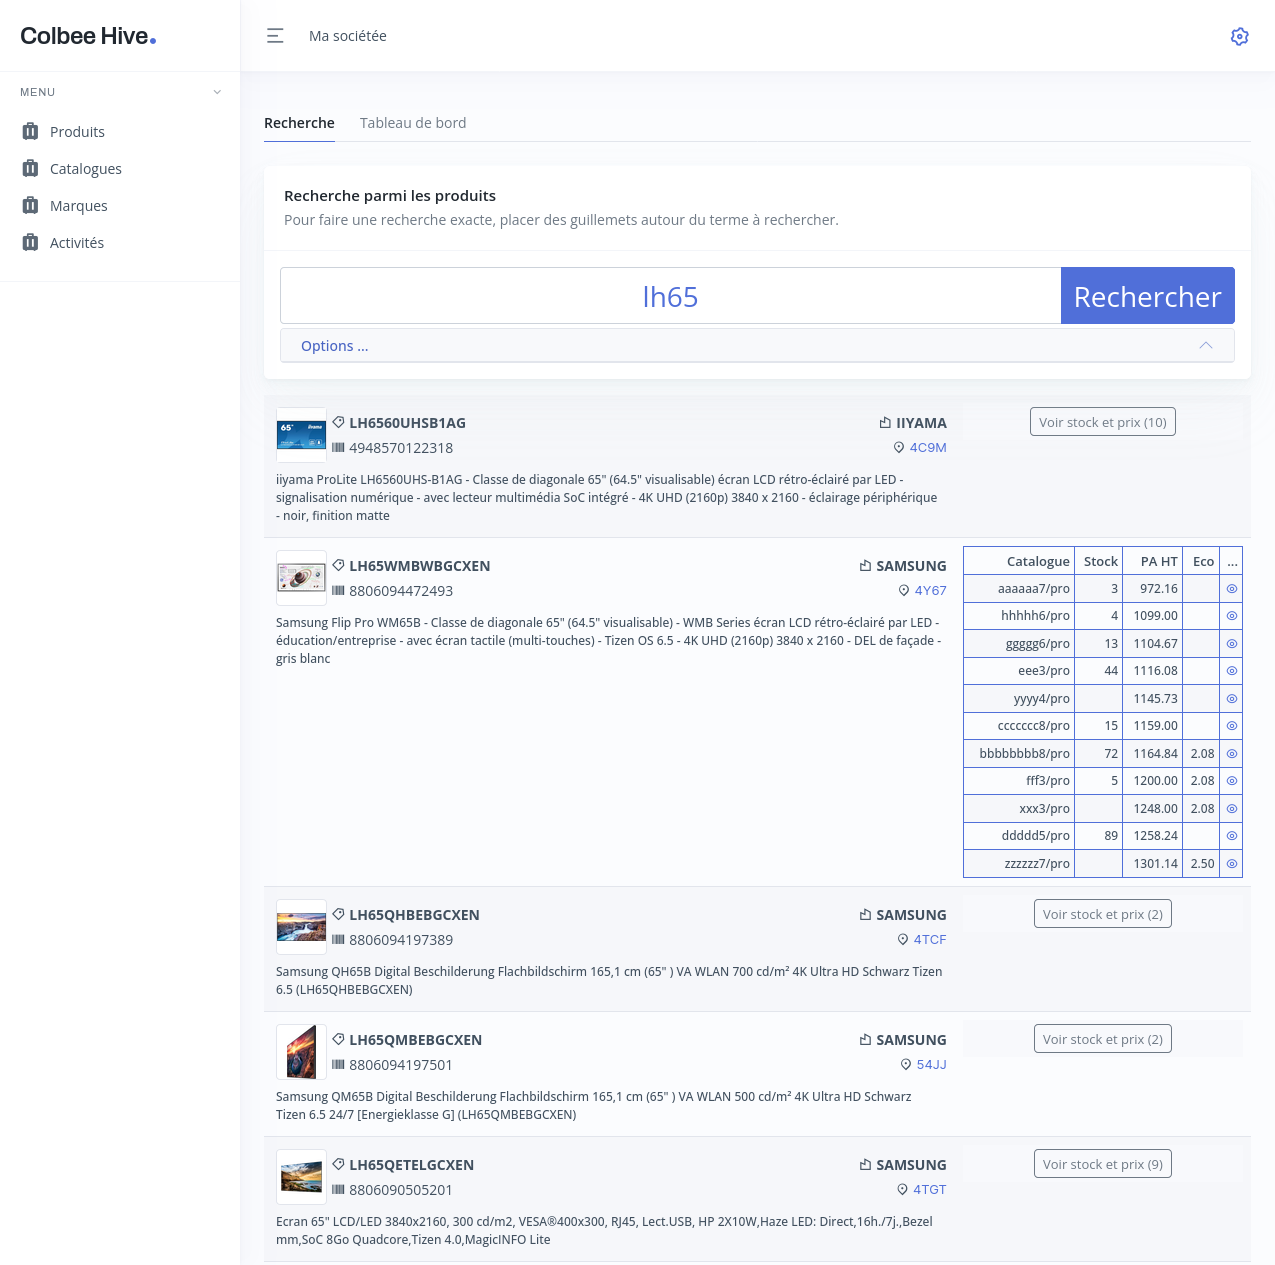Image resolution: width=1275 pixels, height=1265 pixels.
Task: Collapse the MENU section chevron
Action: pyautogui.click(x=217, y=92)
